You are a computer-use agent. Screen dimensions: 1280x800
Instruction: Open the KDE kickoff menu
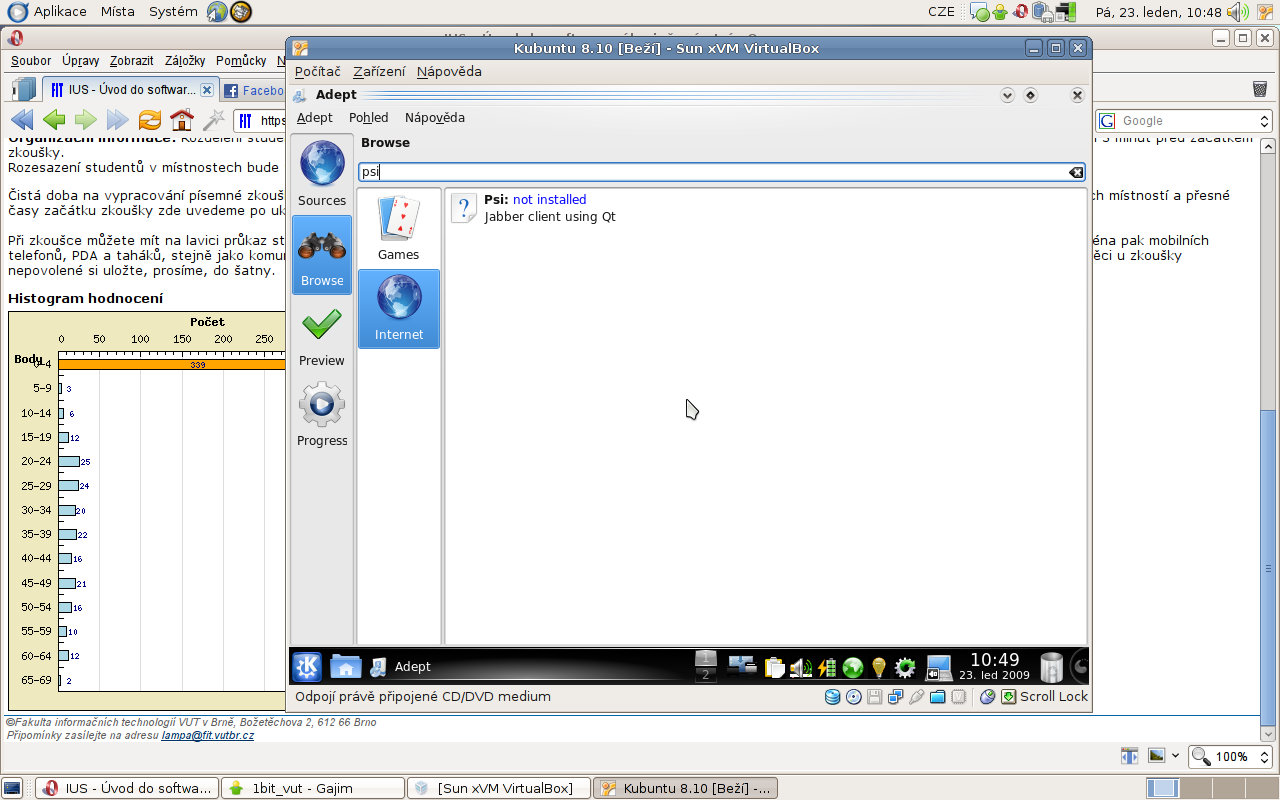307,666
